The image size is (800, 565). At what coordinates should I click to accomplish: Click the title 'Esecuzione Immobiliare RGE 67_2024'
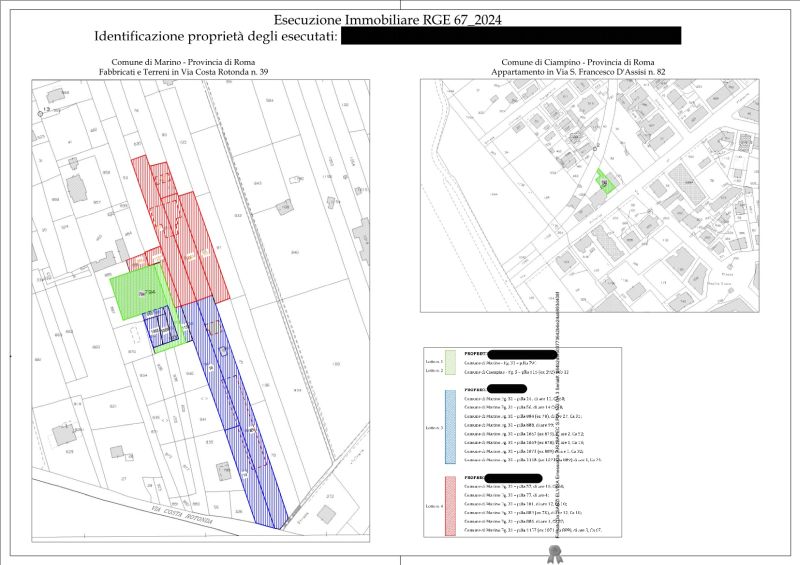(x=386, y=18)
